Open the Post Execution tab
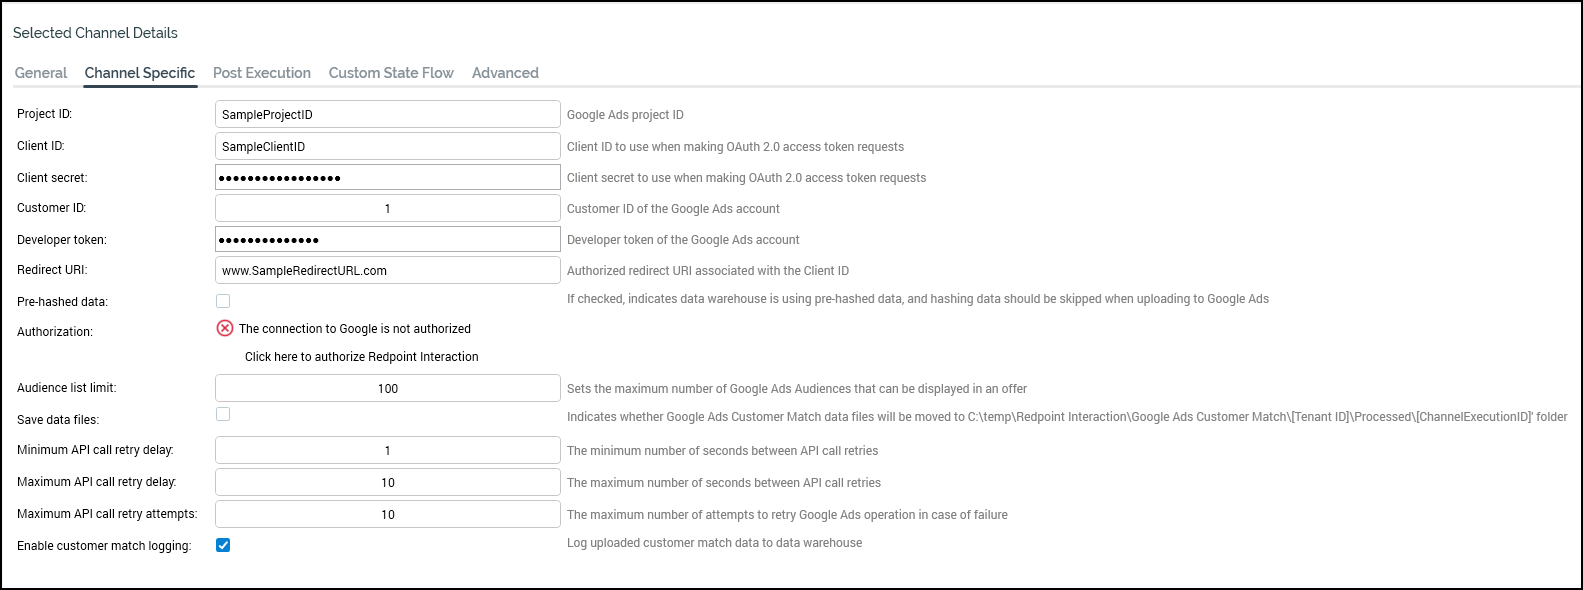 pyautogui.click(x=262, y=73)
